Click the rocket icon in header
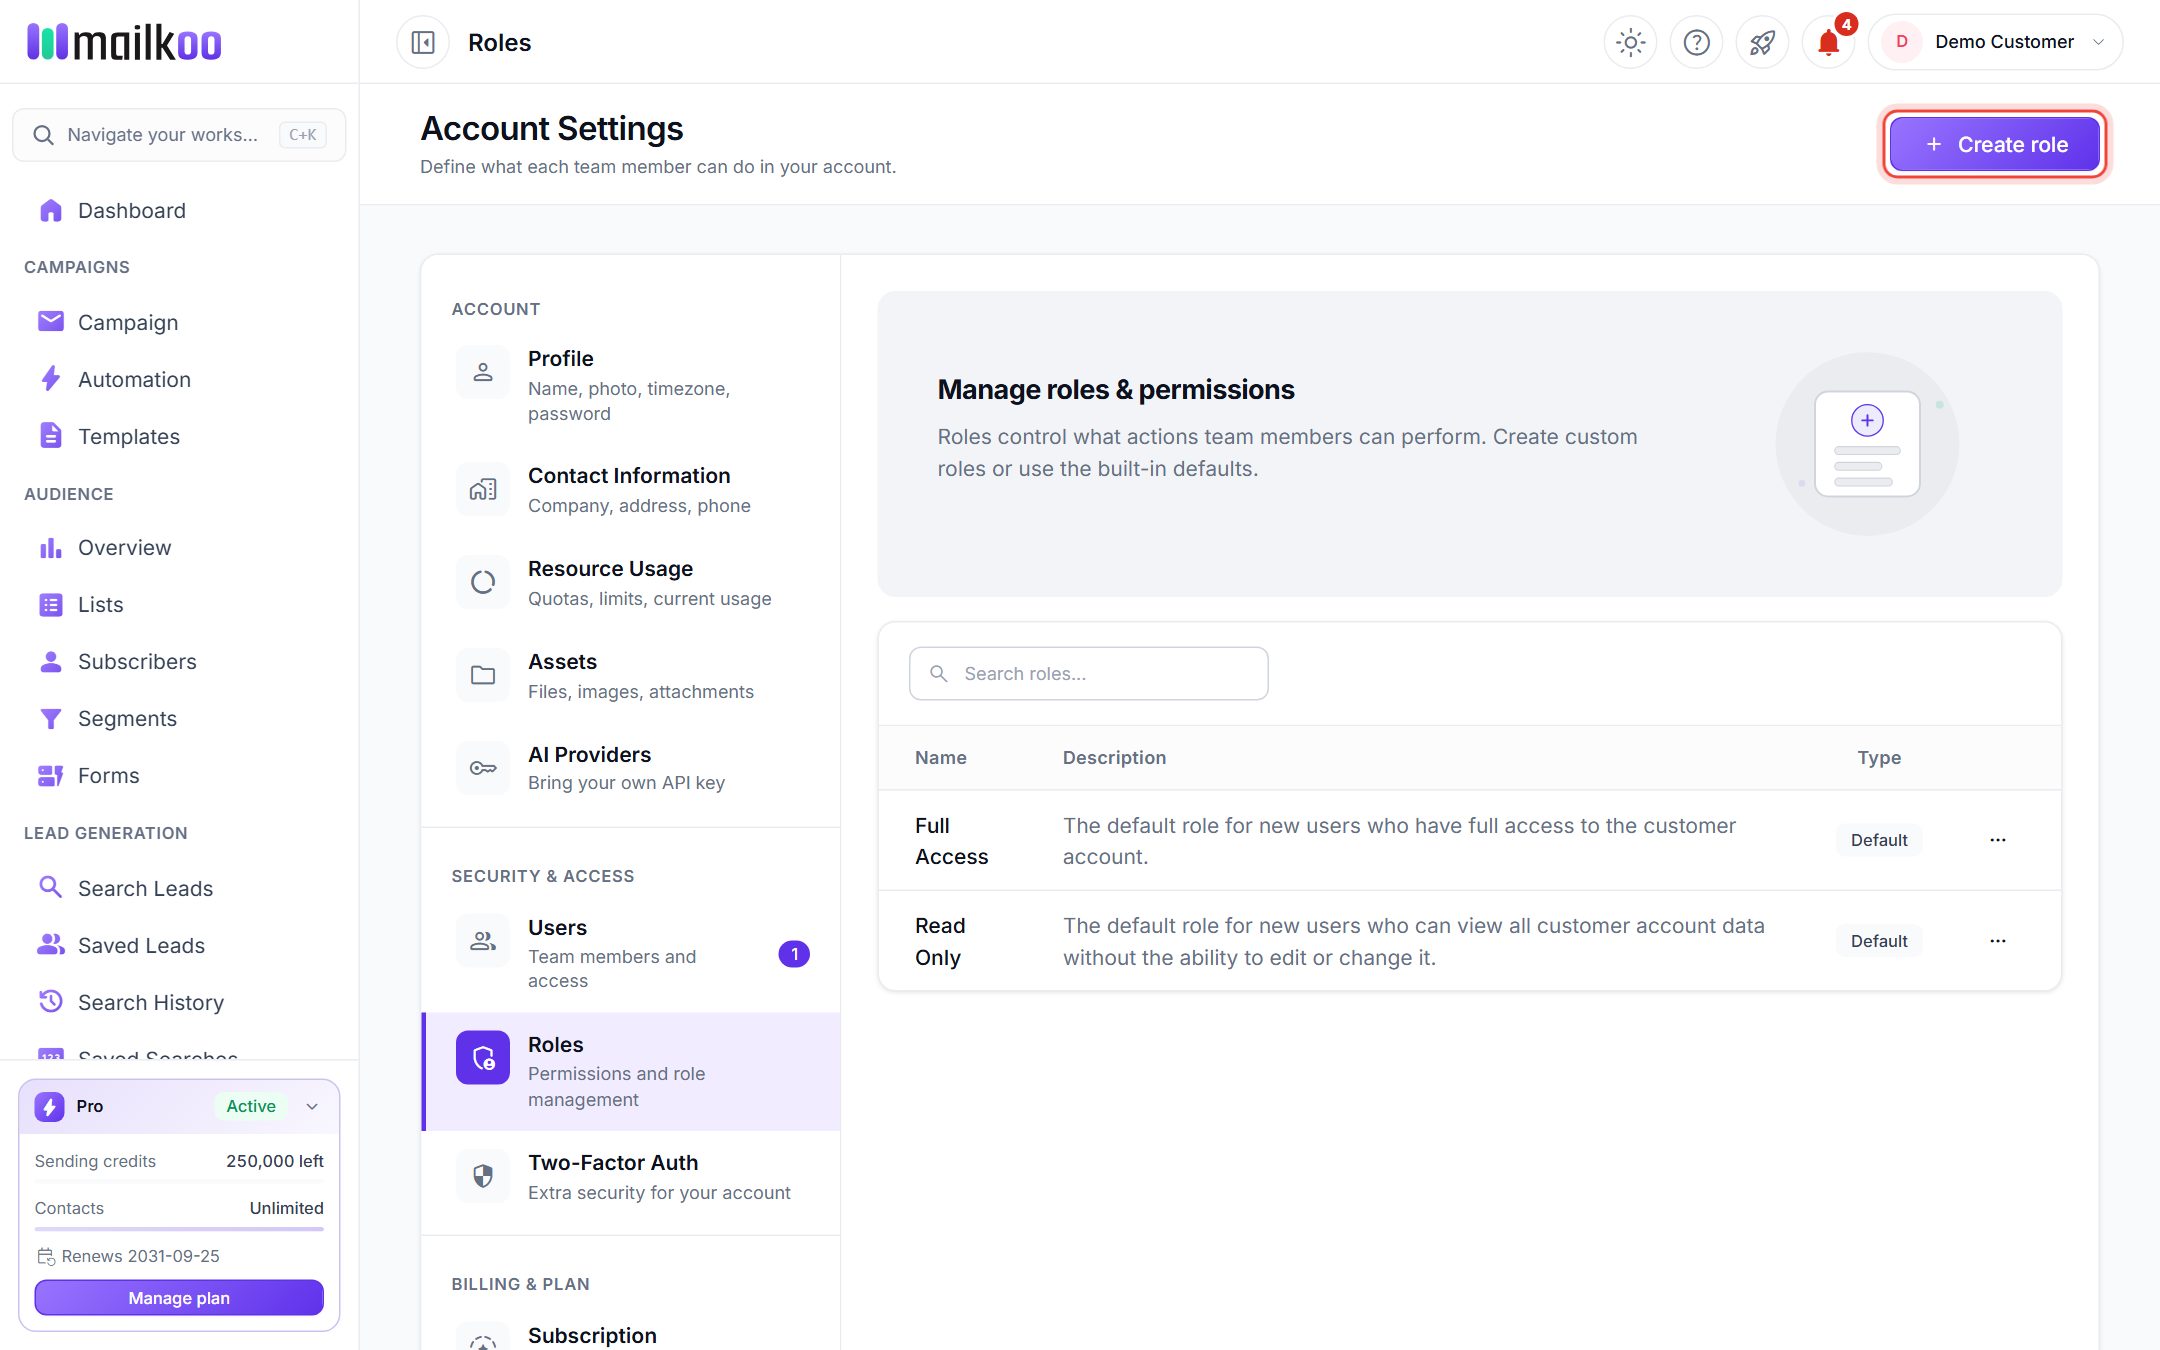This screenshot has width=2160, height=1350. pyautogui.click(x=1762, y=42)
